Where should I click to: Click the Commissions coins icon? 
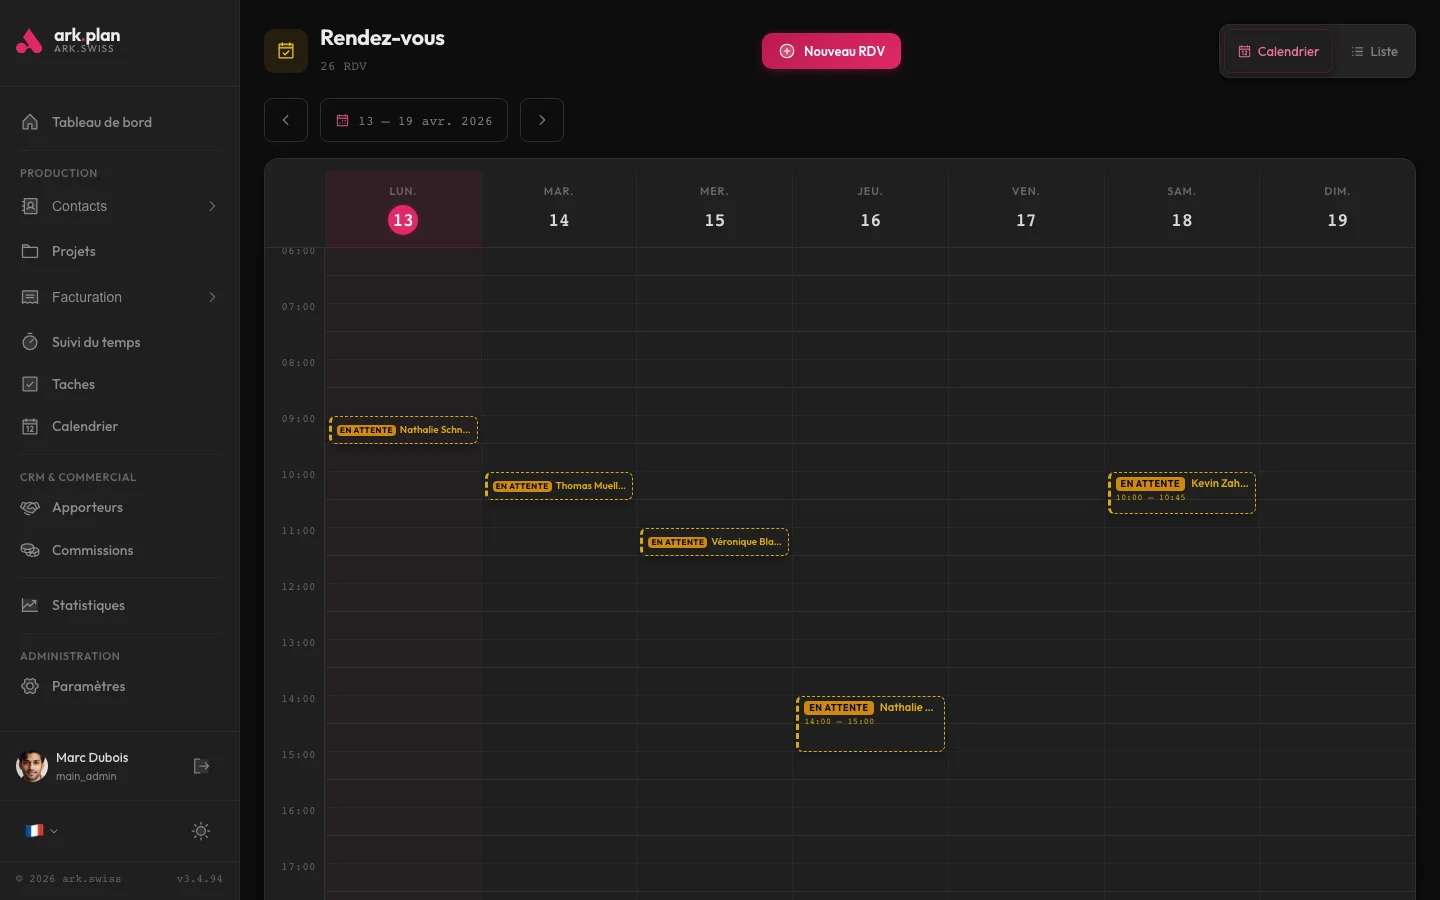coord(30,550)
